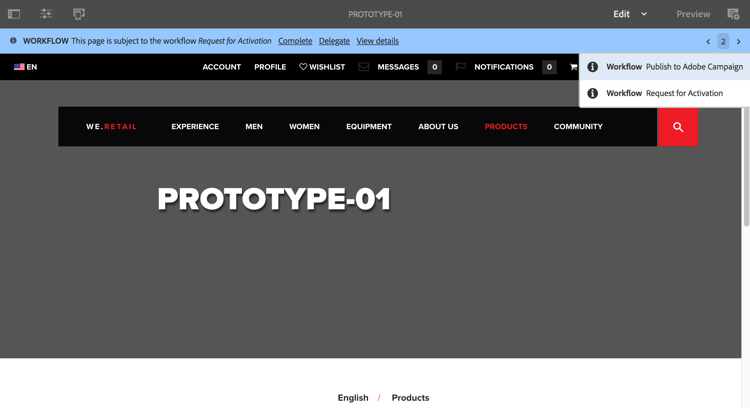Click the page vertical scrollbar
This screenshot has height=408, width=750.
click(x=746, y=167)
